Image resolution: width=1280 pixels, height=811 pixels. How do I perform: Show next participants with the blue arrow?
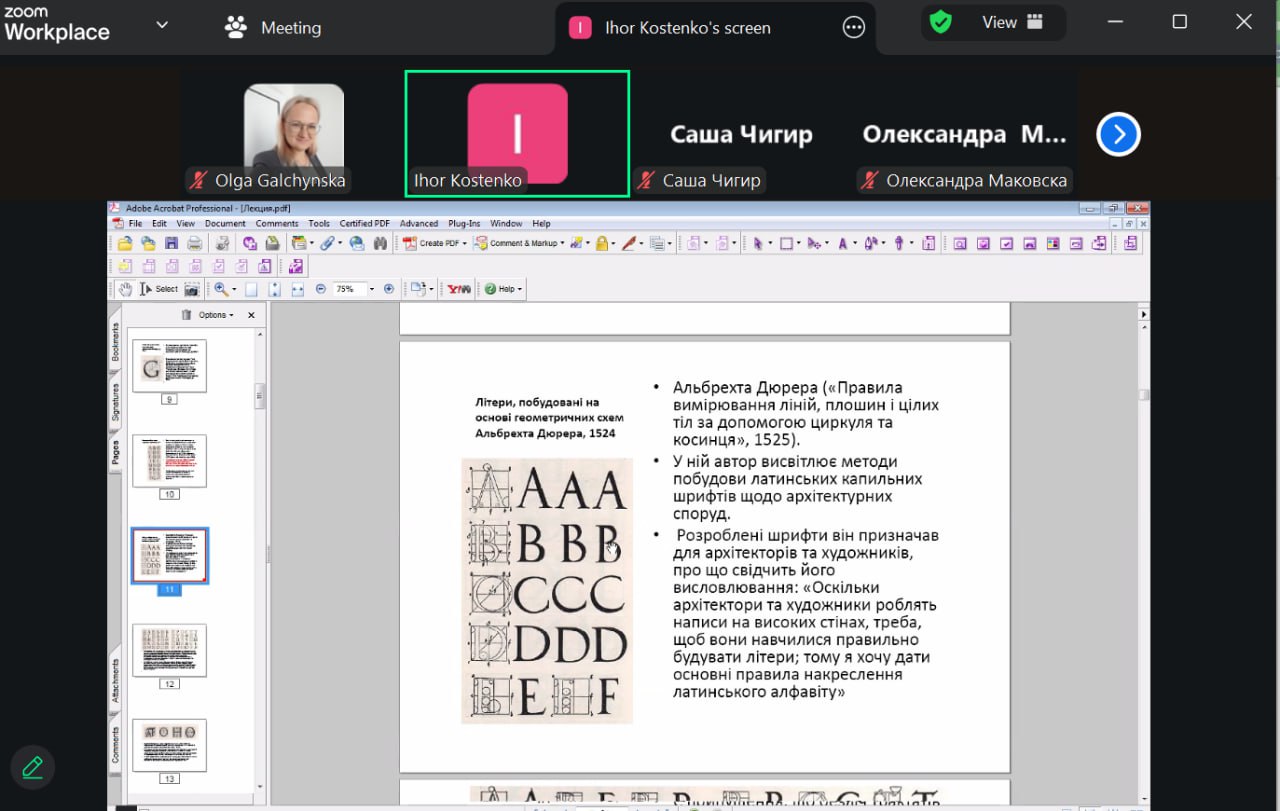click(x=1118, y=134)
